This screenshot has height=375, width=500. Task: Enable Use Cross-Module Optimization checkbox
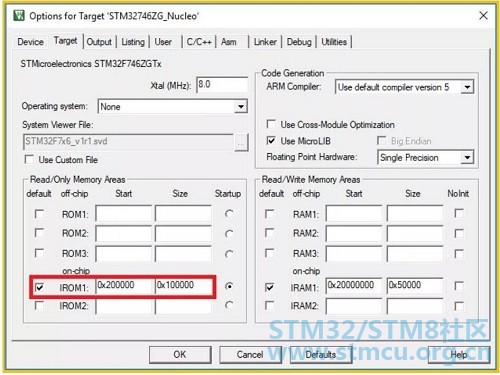(271, 124)
